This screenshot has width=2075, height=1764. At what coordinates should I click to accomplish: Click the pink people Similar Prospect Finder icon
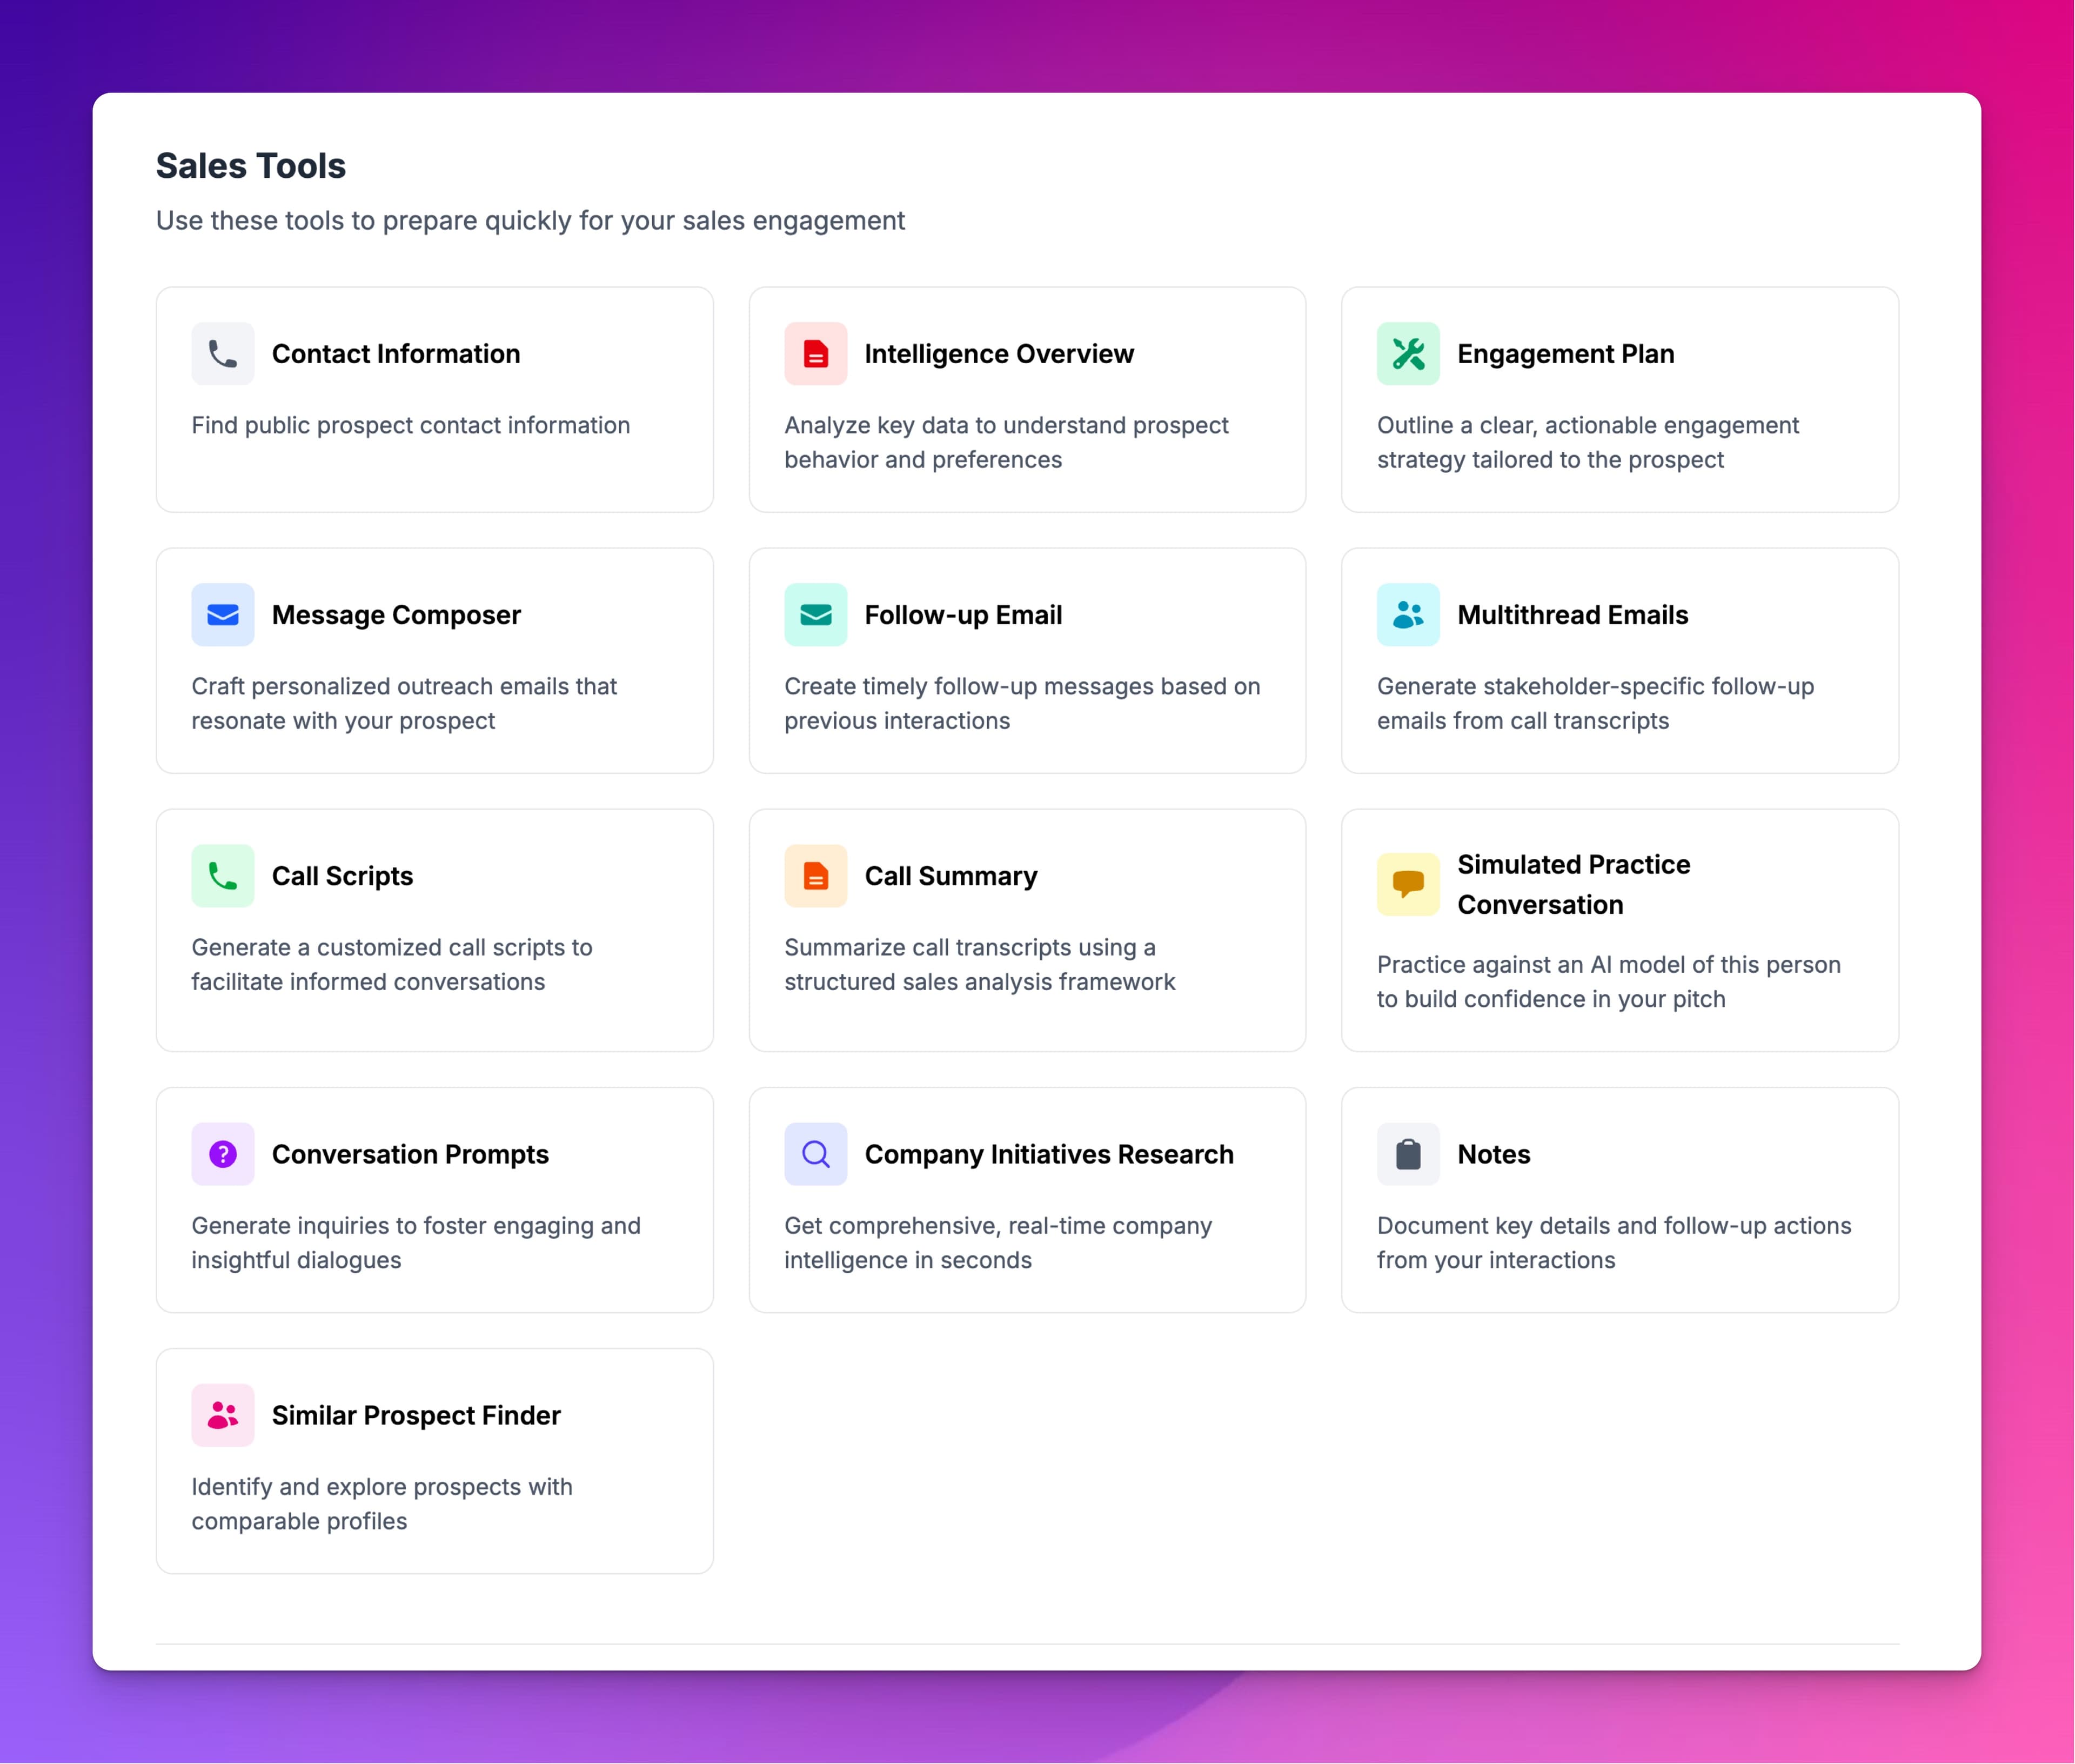coord(222,1414)
